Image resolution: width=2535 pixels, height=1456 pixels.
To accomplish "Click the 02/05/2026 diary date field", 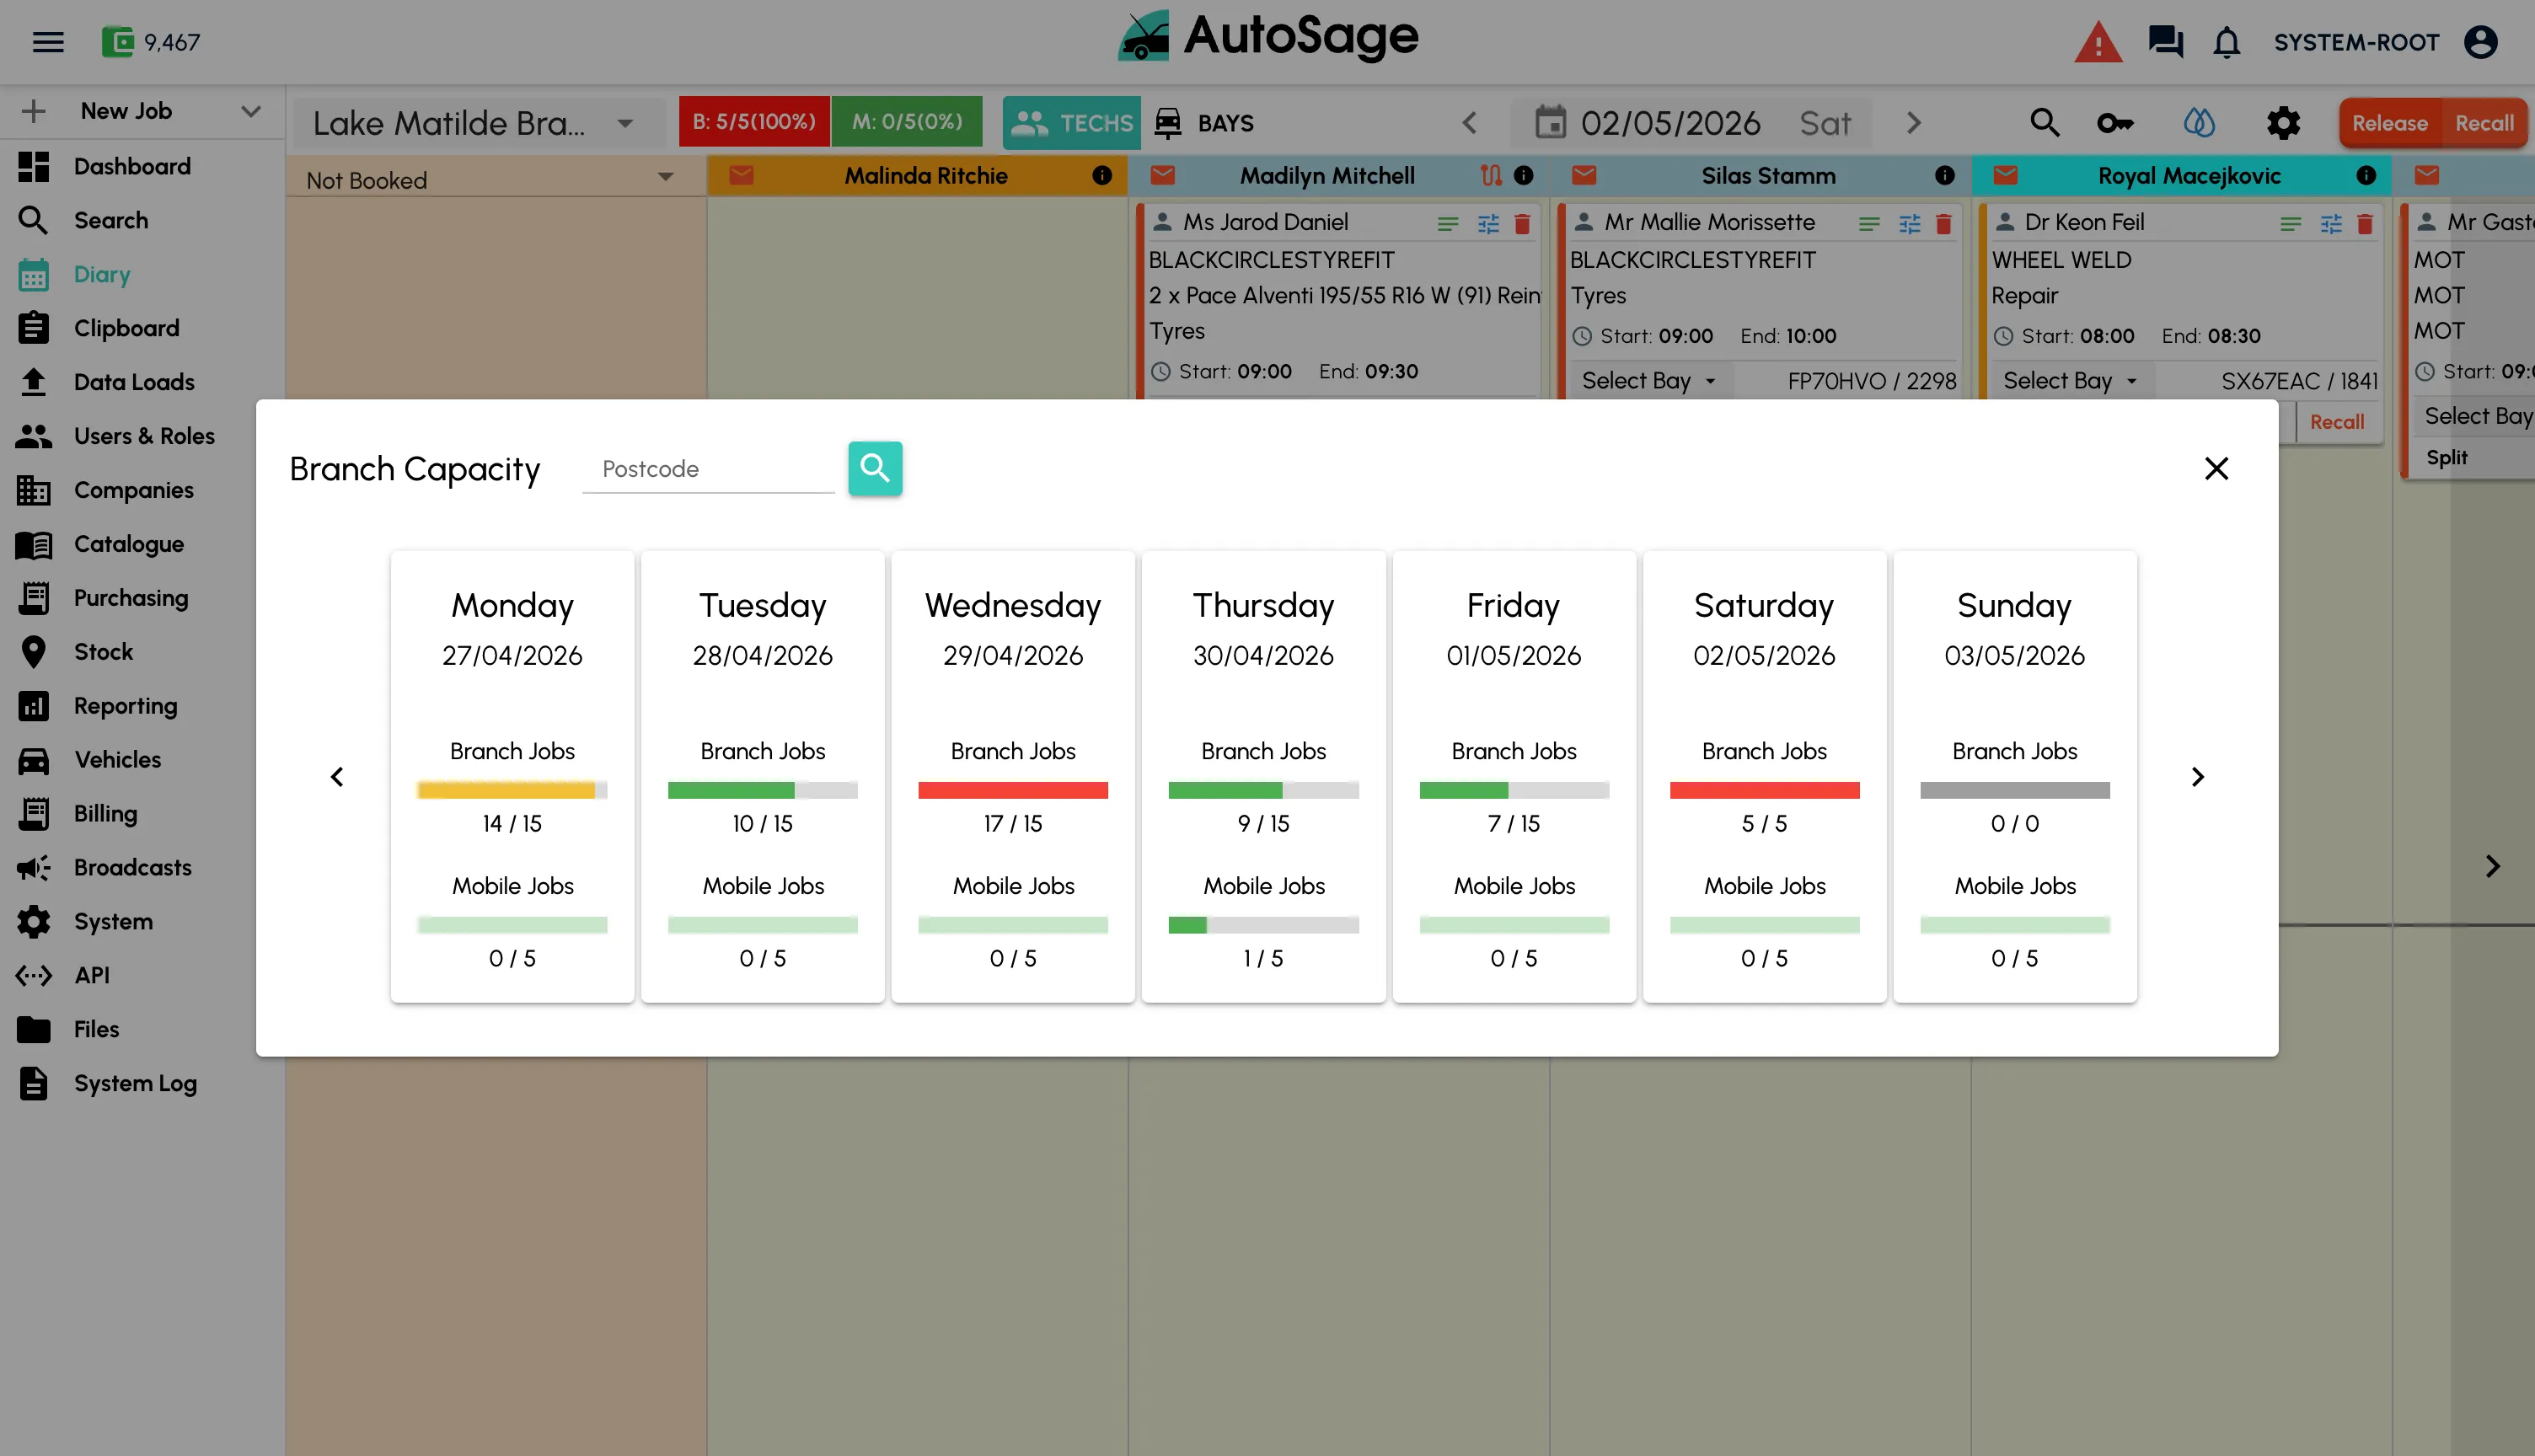I will pyautogui.click(x=1670, y=123).
